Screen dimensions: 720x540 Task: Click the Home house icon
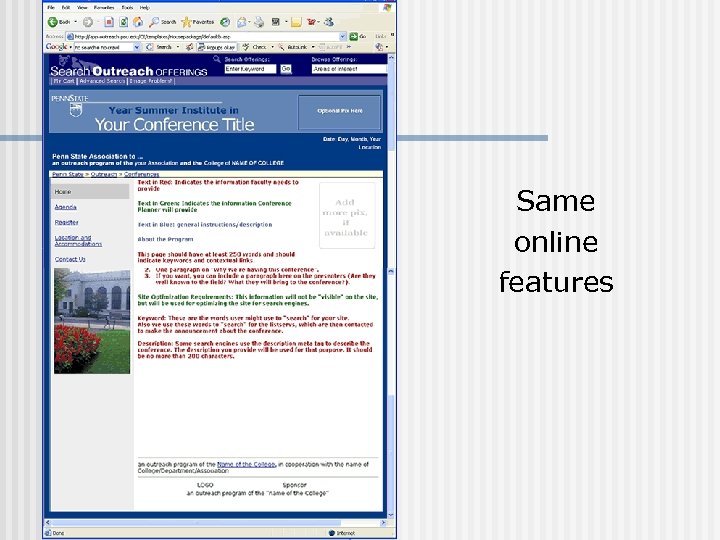[x=138, y=22]
